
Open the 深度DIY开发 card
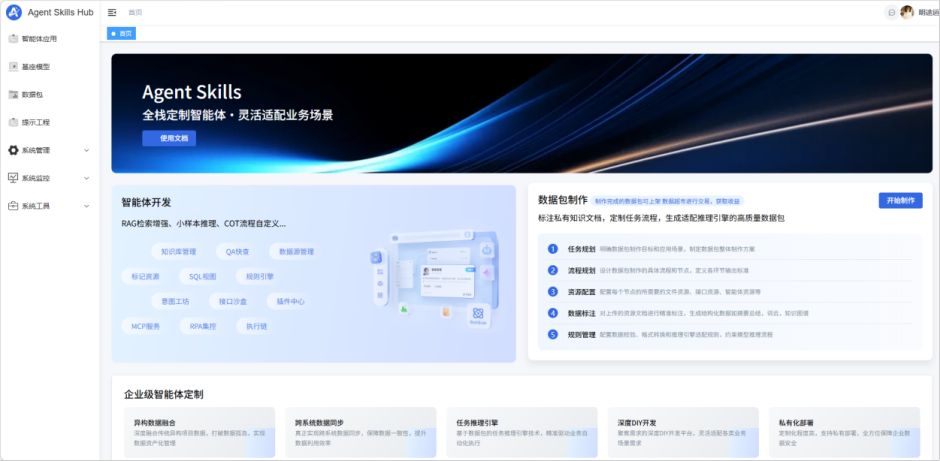point(683,432)
